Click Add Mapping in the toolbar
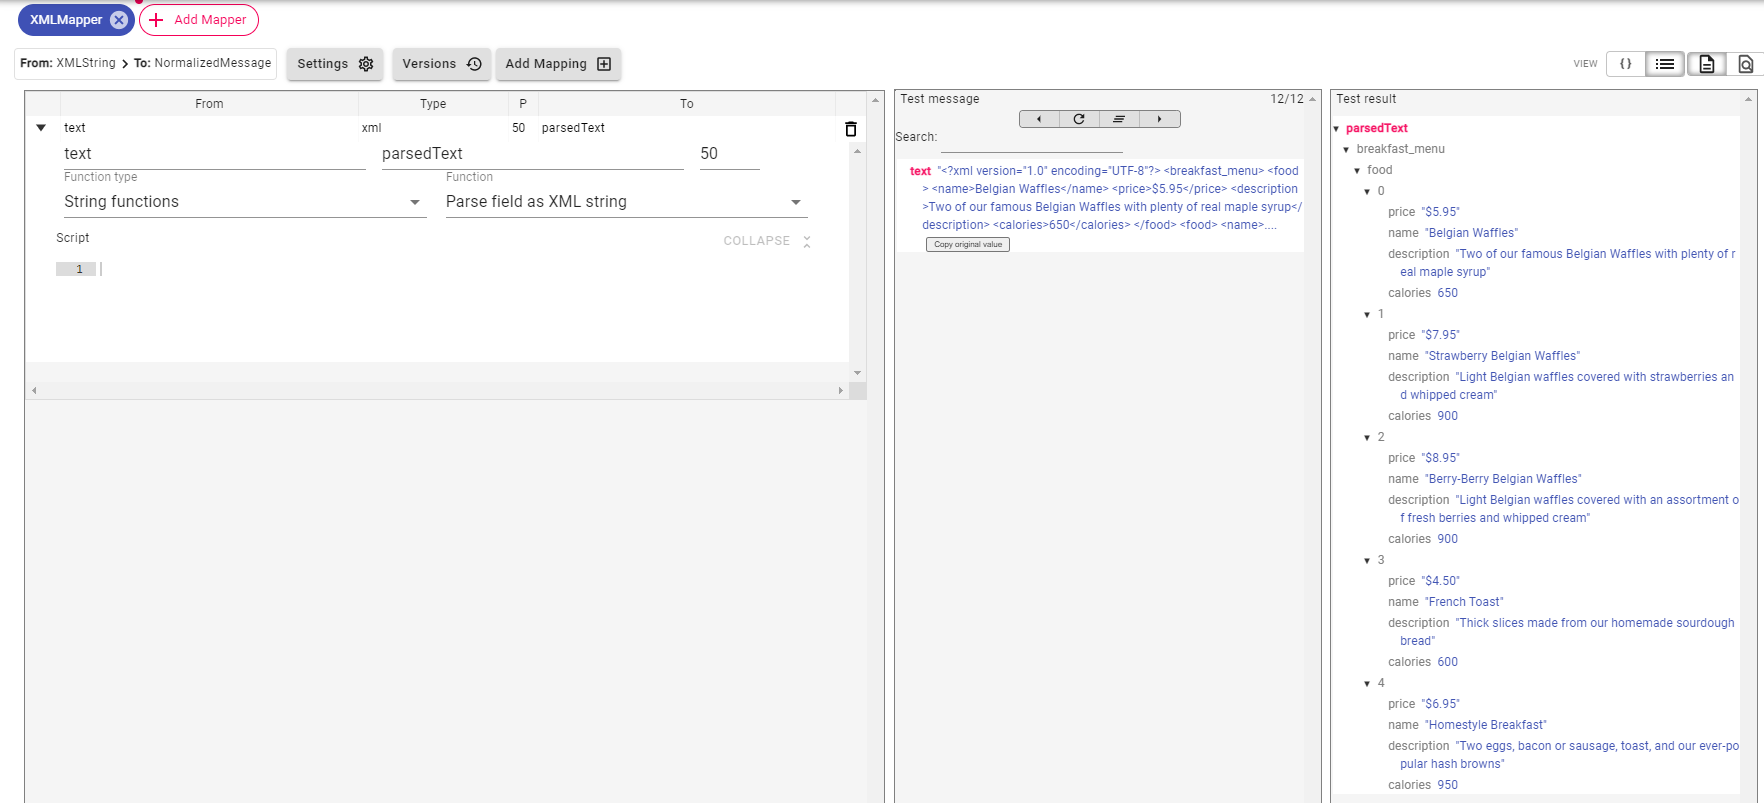This screenshot has height=803, width=1764. click(x=557, y=64)
